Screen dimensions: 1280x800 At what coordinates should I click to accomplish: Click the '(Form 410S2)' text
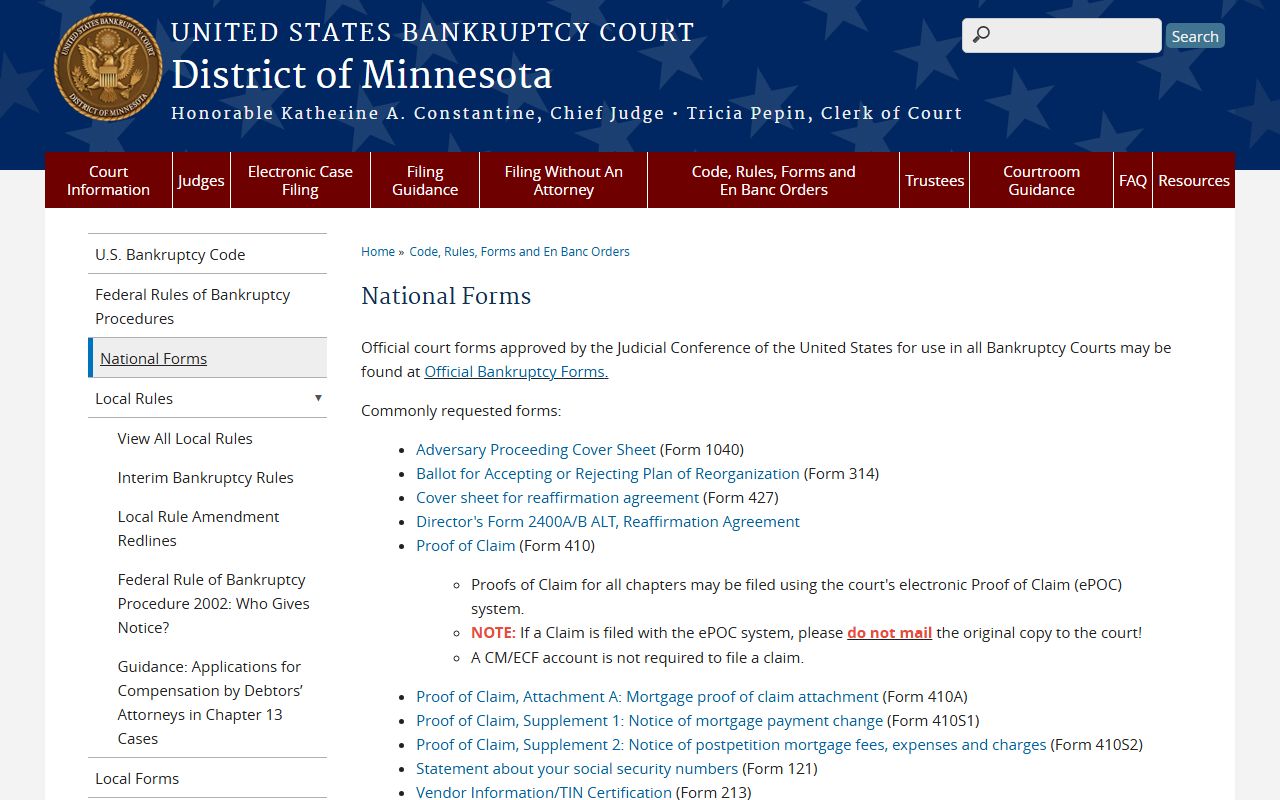(x=1097, y=744)
